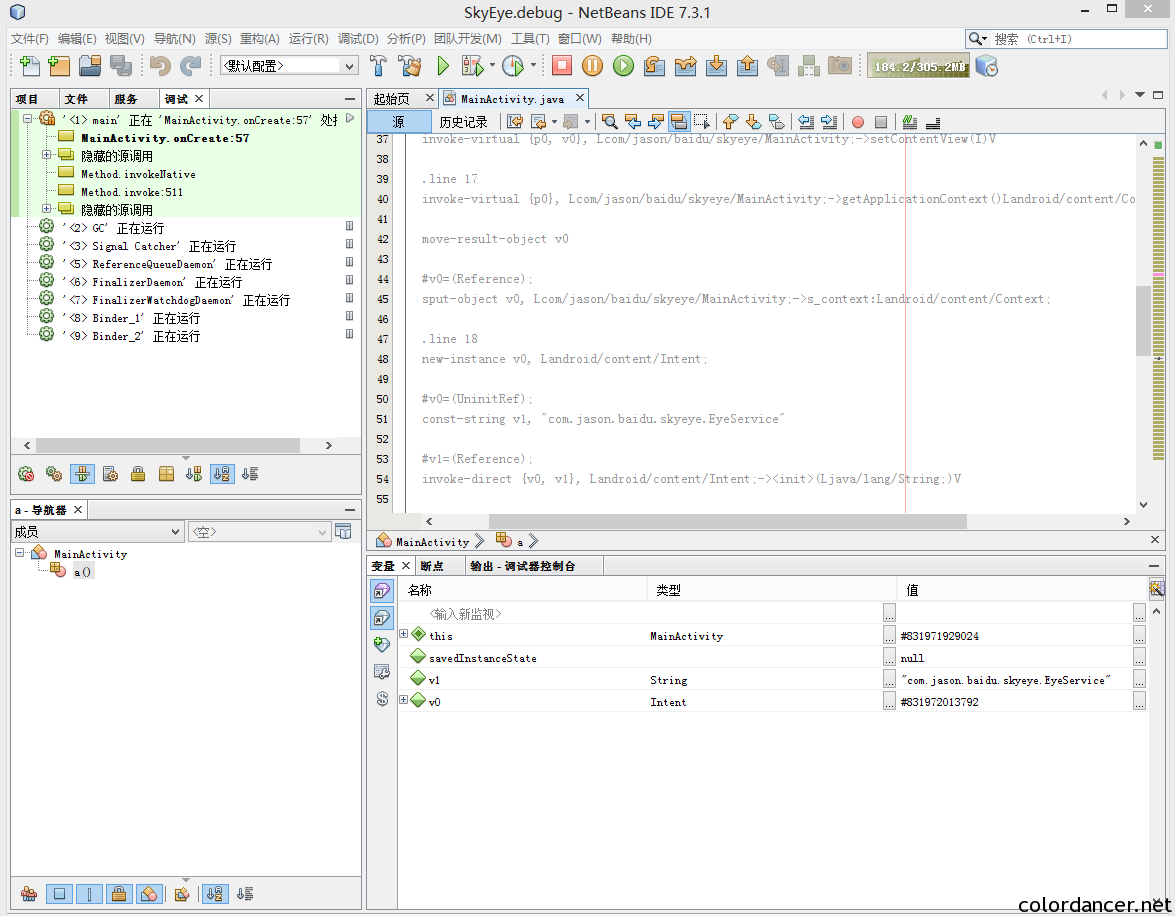Viewport: 1175px width, 916px height.
Task: Open the 文件(F) menu
Action: click(30, 39)
